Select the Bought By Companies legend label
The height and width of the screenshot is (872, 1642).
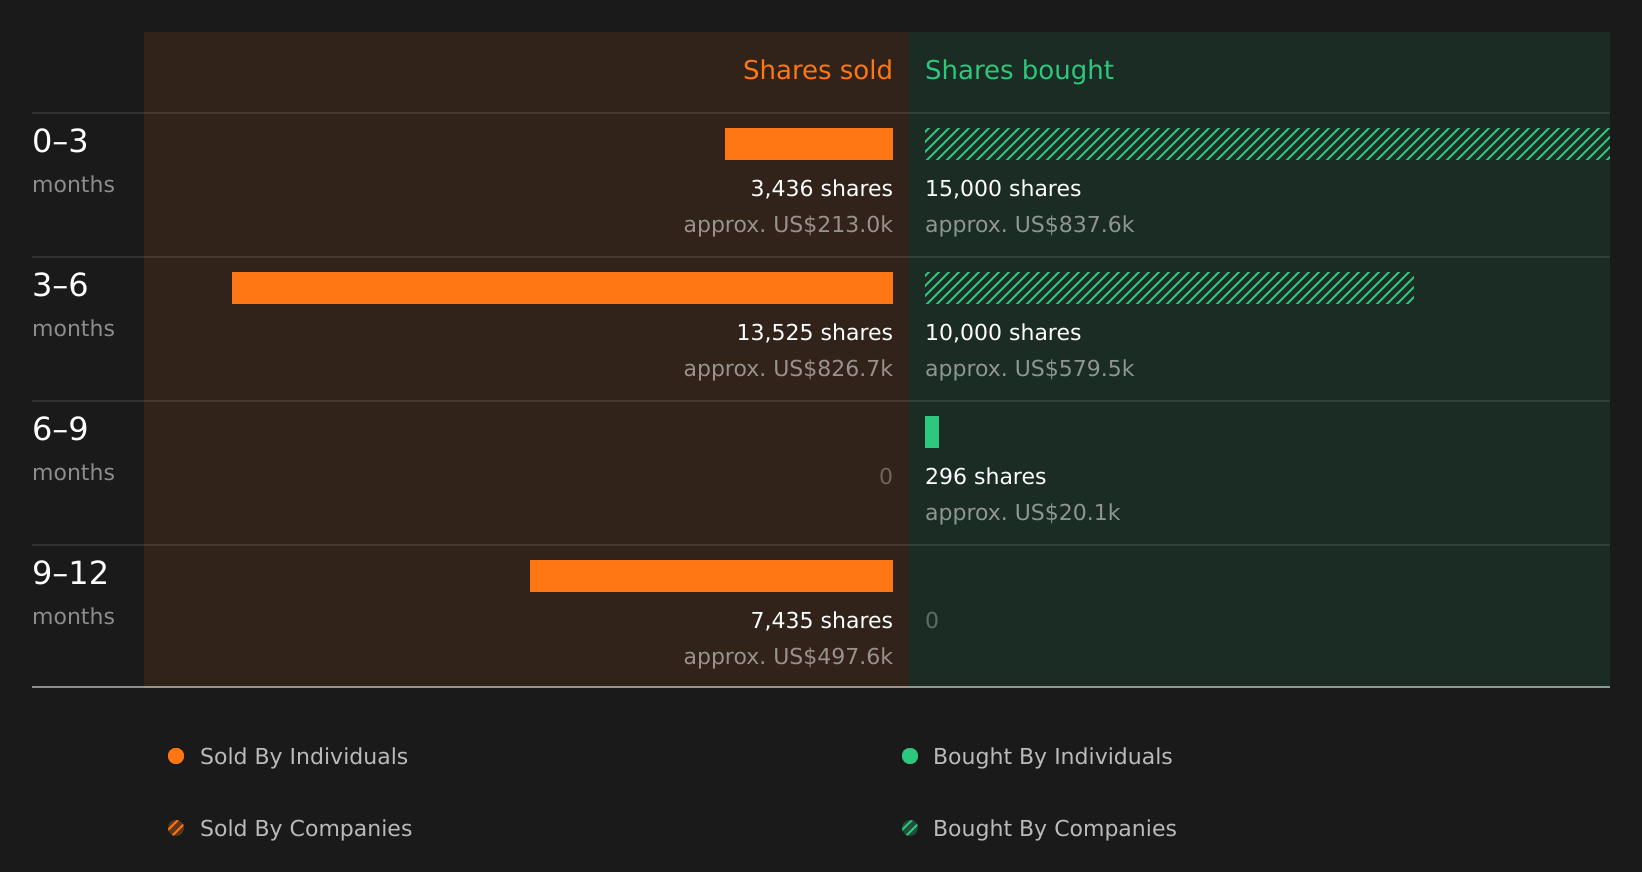1054,829
